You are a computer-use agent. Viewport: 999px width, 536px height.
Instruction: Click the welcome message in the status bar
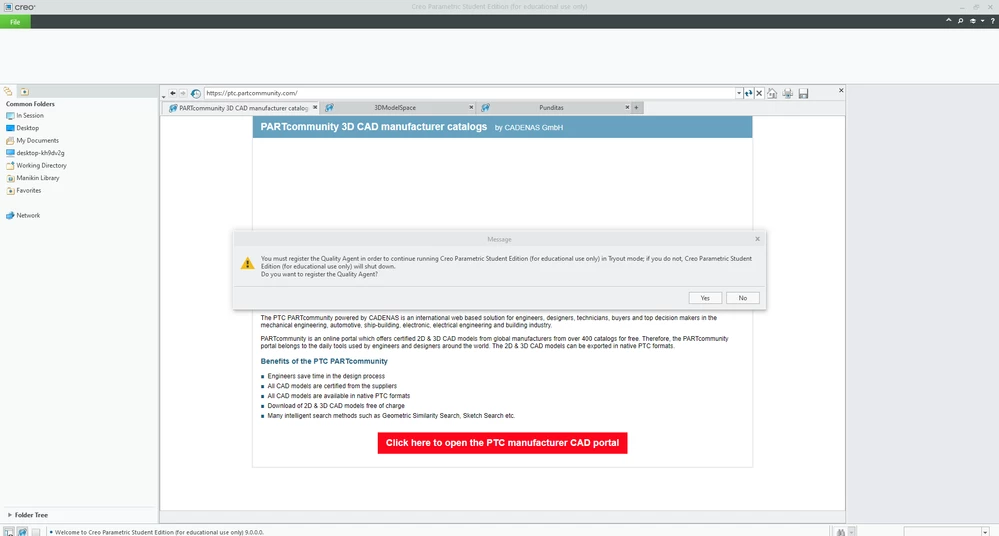(159, 532)
